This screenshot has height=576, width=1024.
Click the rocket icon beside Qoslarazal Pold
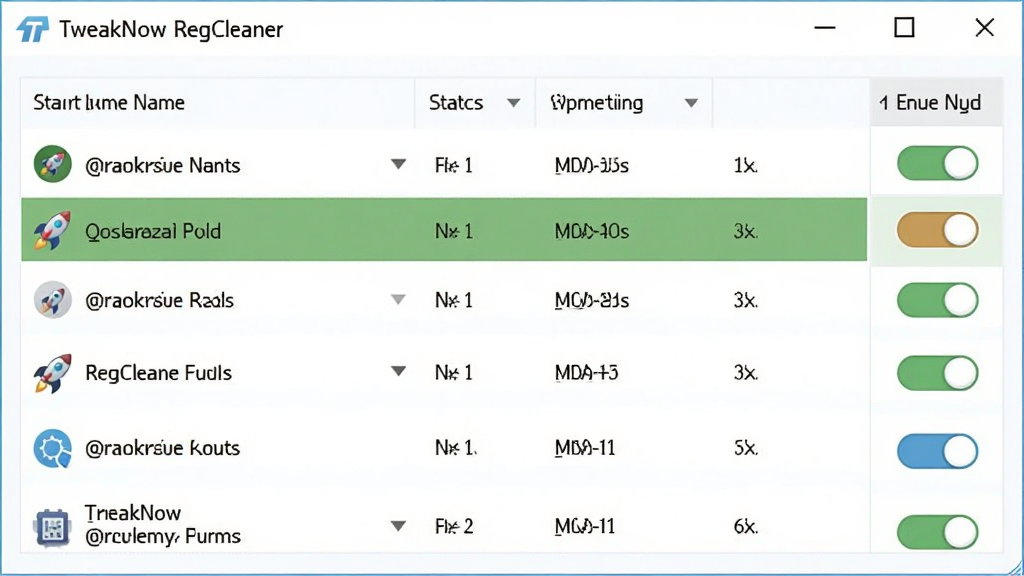[x=52, y=230]
